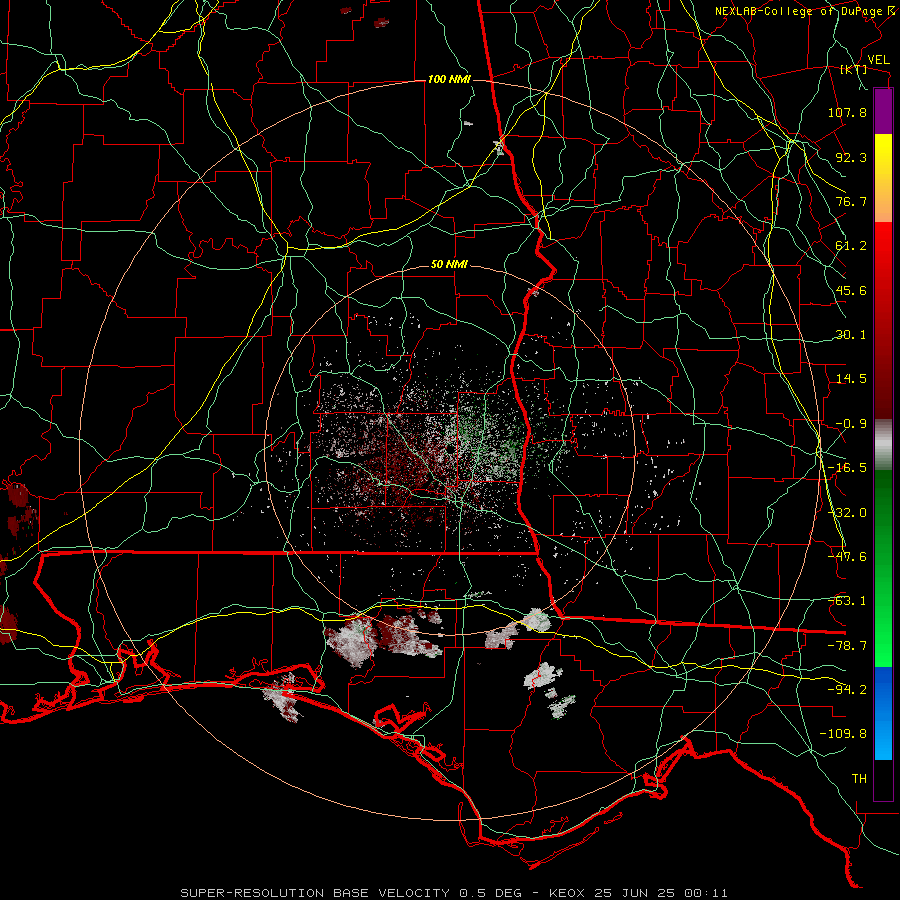Click the 14.5 velocity legend value
The height and width of the screenshot is (900, 900).
851,379
